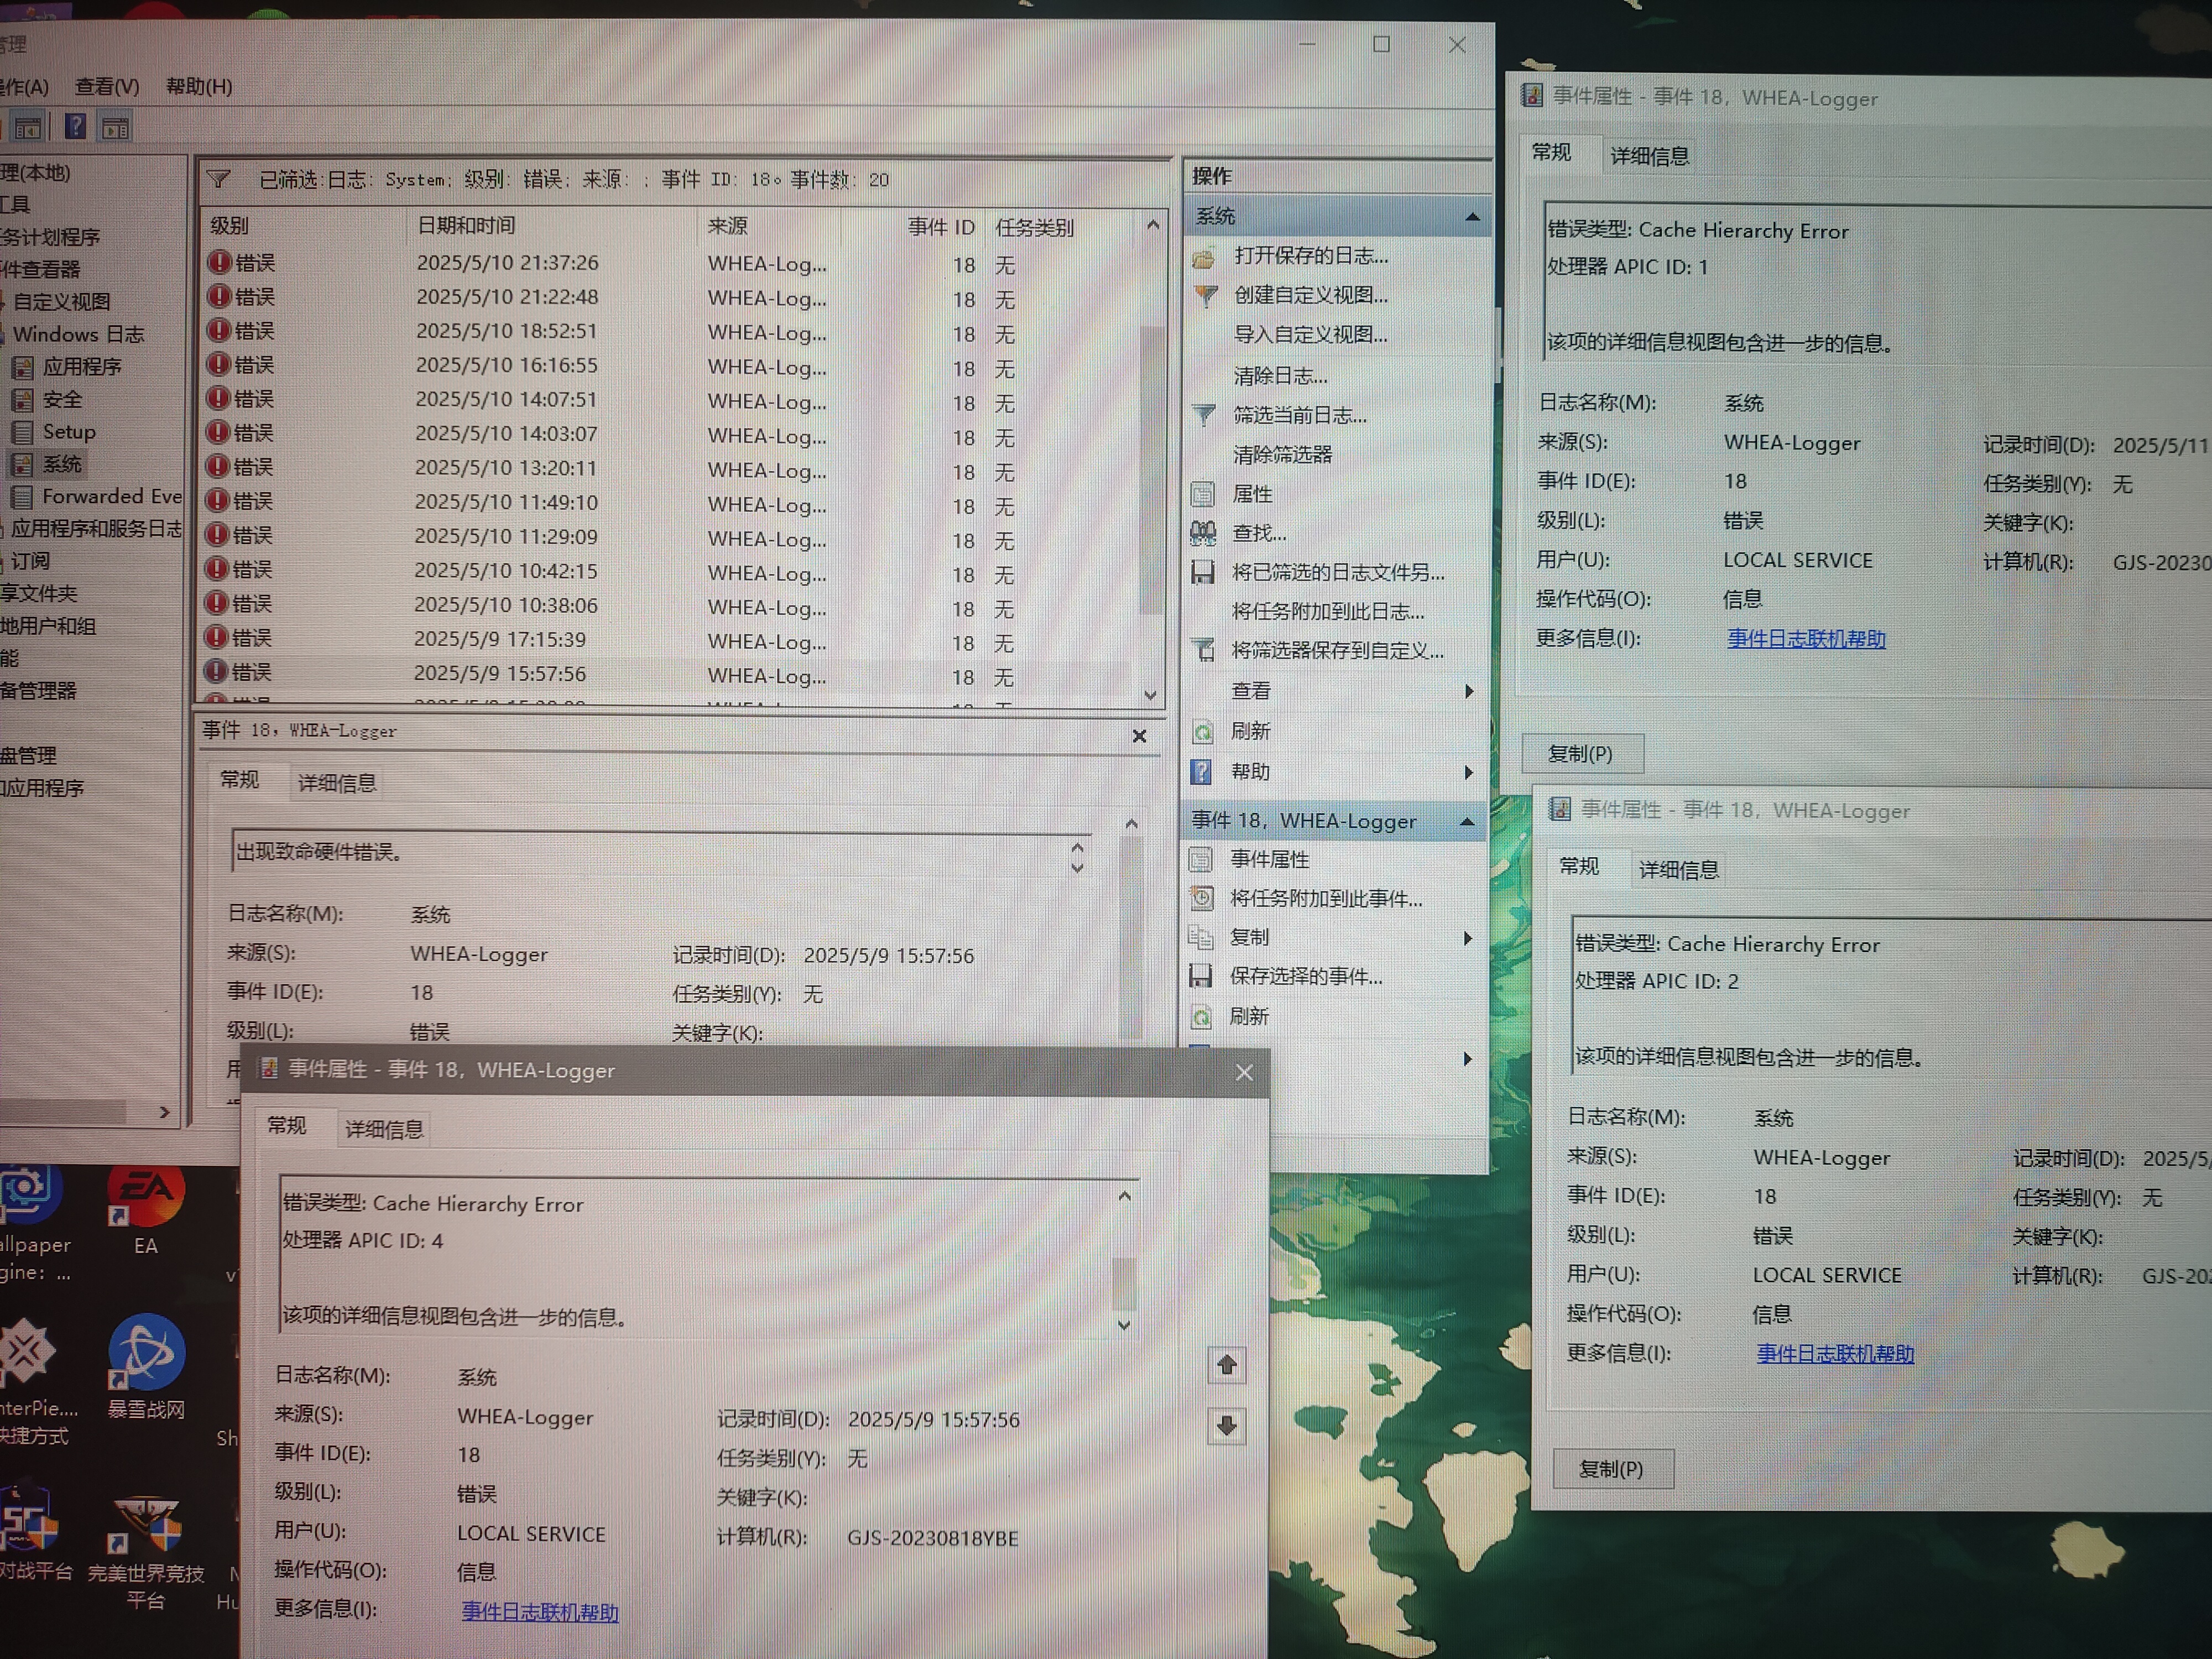Image resolution: width=2212 pixels, height=1659 pixels.
Task: Click Copy button in APIC ID 2 dialog
Action: click(x=1611, y=1469)
